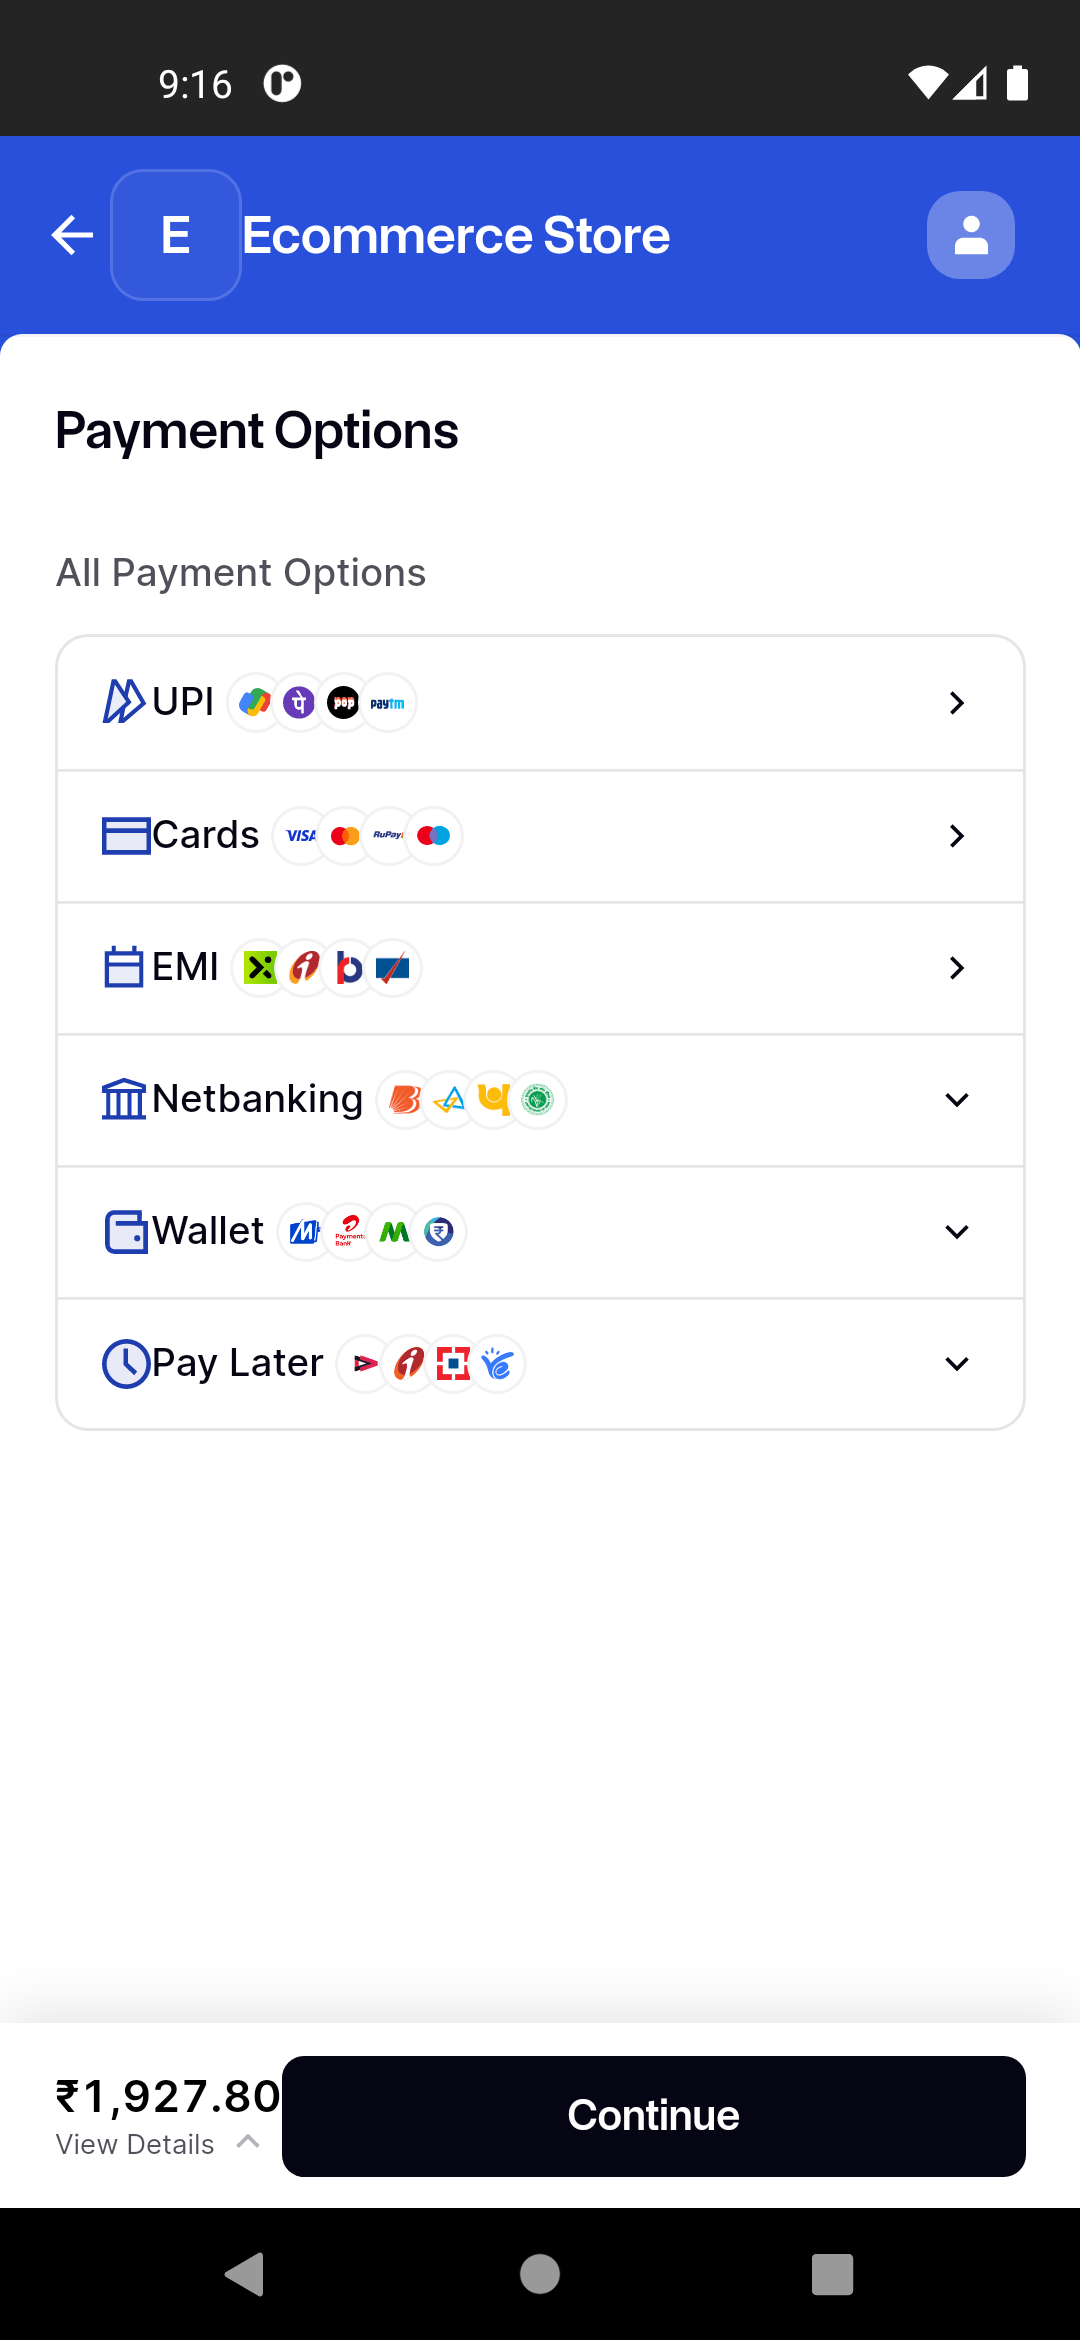Expand the Netbanking dropdown chevron

click(956, 1100)
